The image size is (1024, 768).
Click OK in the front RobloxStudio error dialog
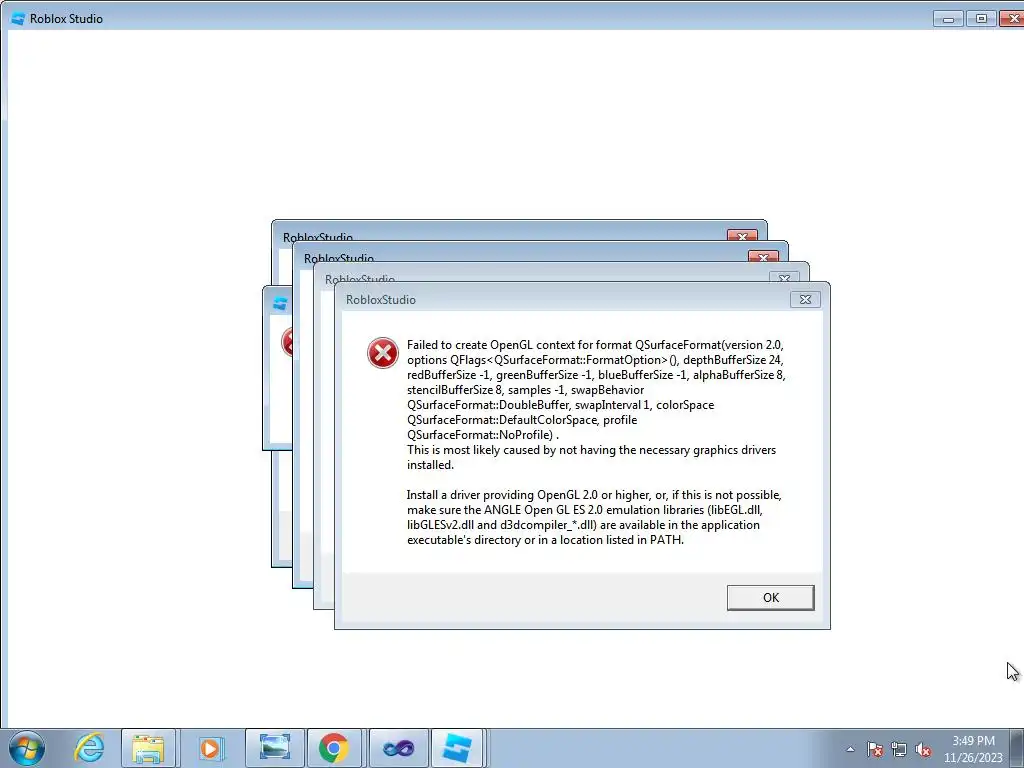click(770, 598)
